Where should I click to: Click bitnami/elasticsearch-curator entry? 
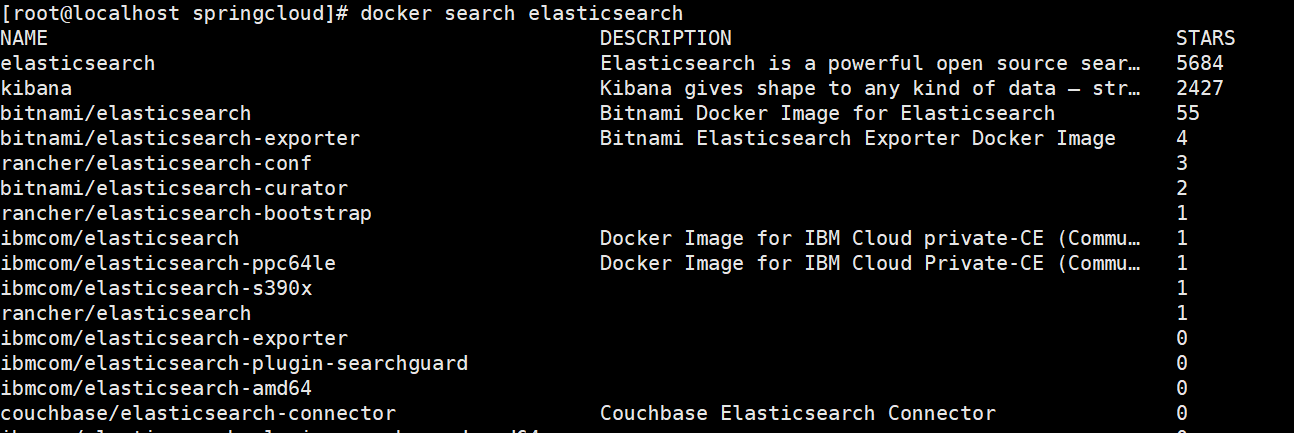click(174, 188)
